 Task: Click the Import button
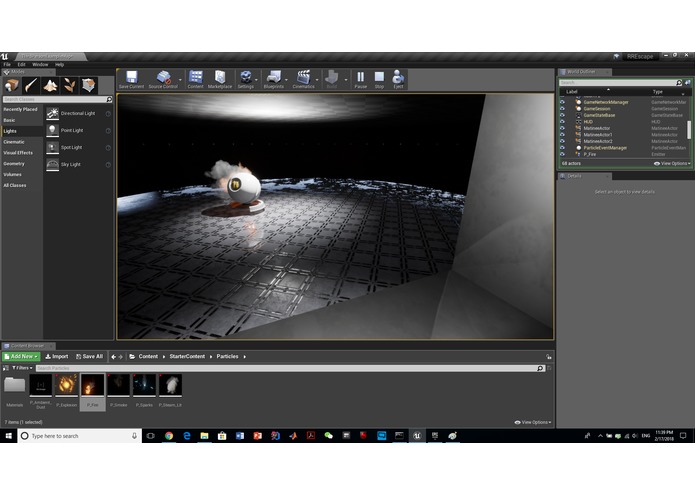(57, 357)
